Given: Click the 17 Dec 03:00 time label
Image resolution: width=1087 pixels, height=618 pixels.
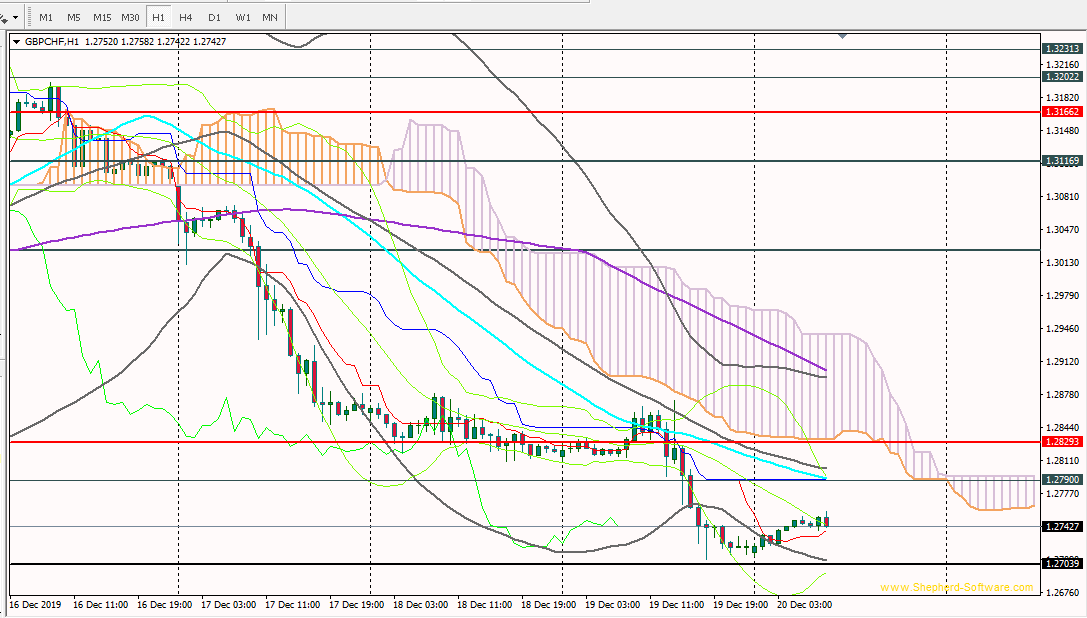Looking at the screenshot, I should (229, 605).
